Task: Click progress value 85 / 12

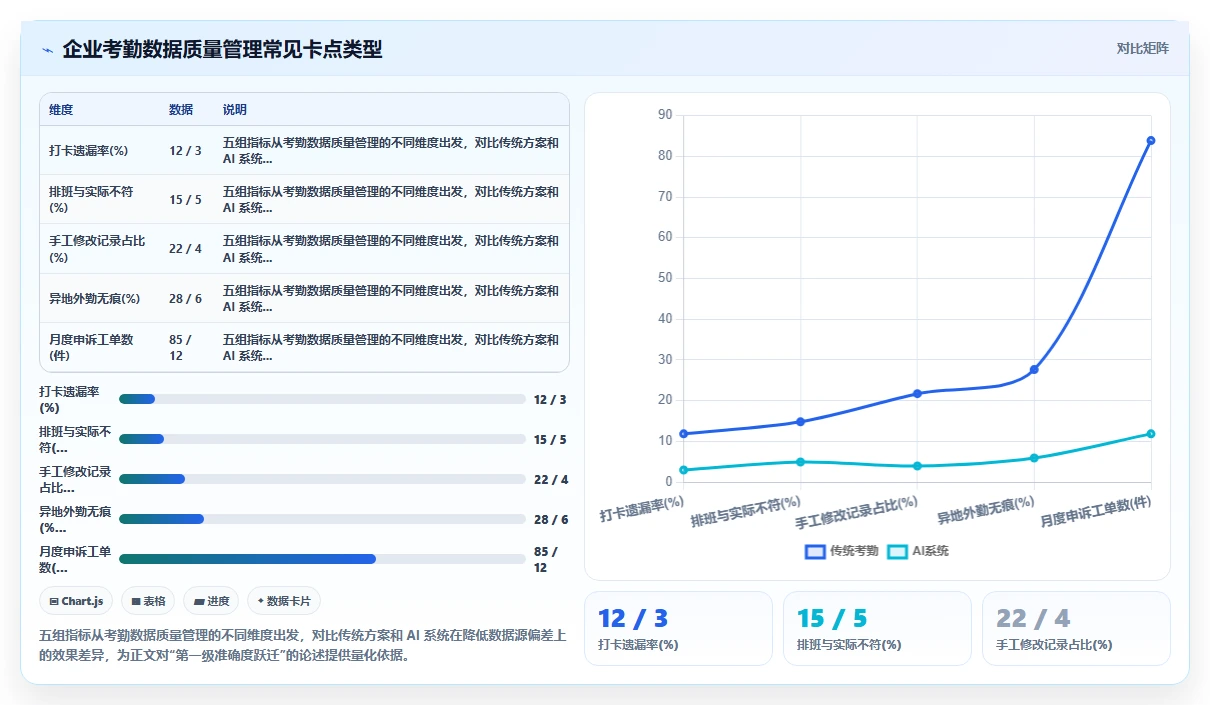Action: (x=546, y=559)
